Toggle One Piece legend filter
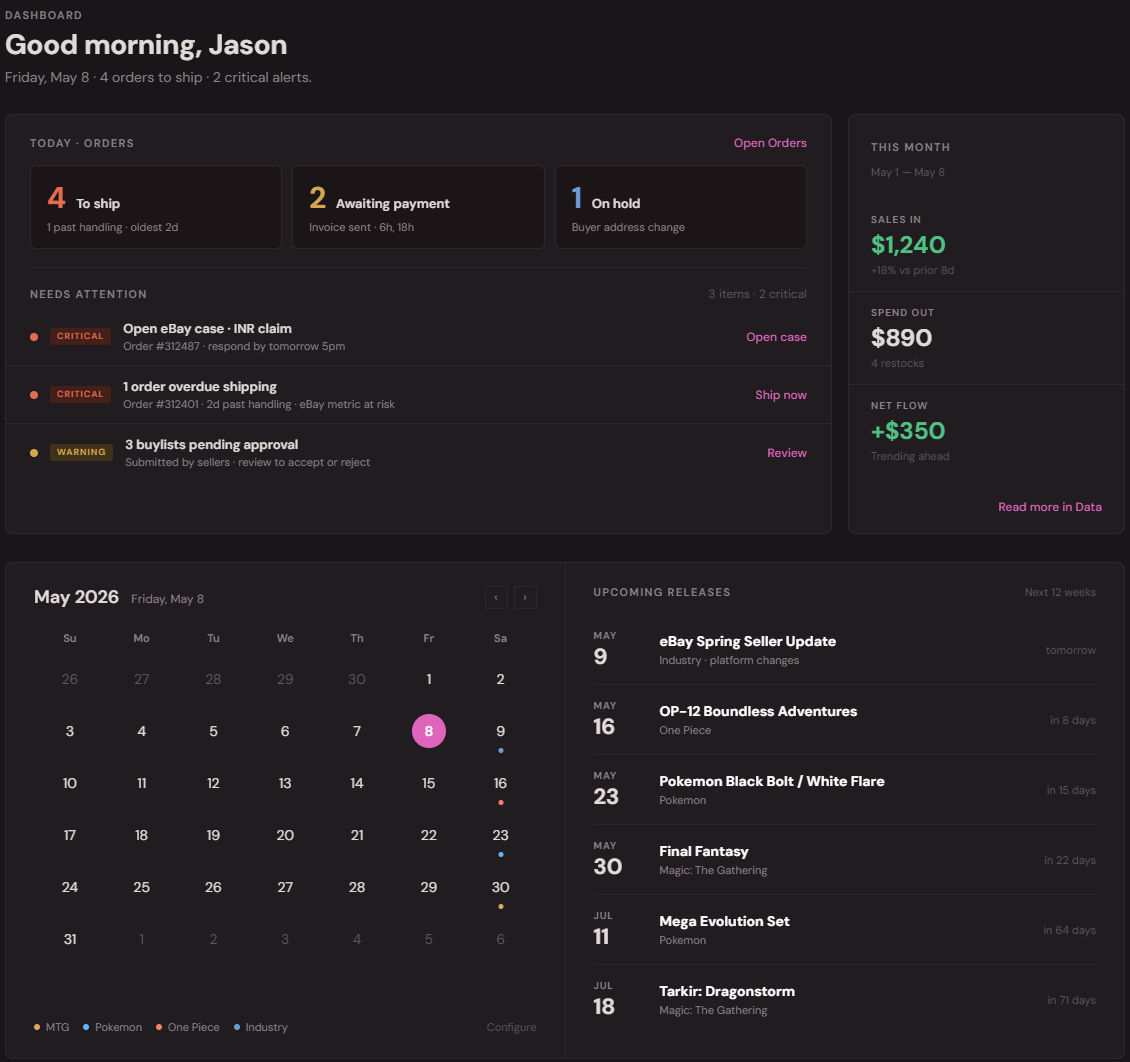 pyautogui.click(x=187, y=1027)
